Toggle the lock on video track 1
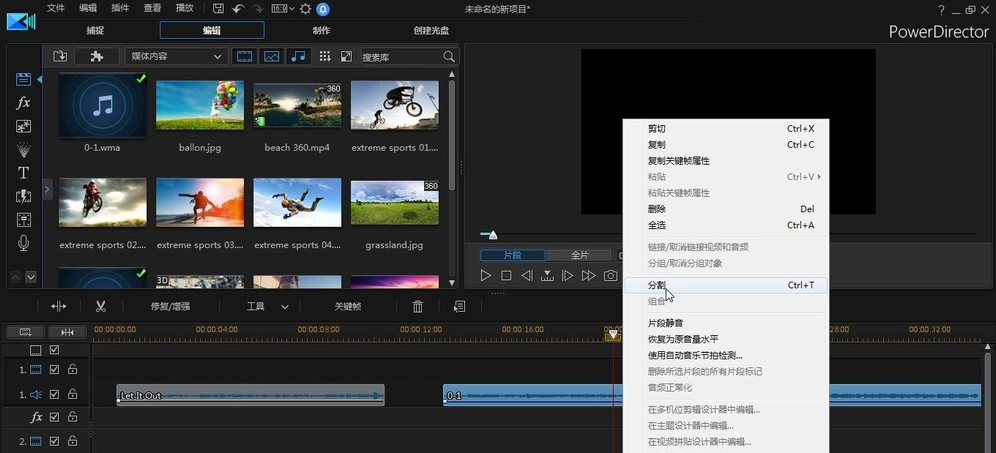 72,369
